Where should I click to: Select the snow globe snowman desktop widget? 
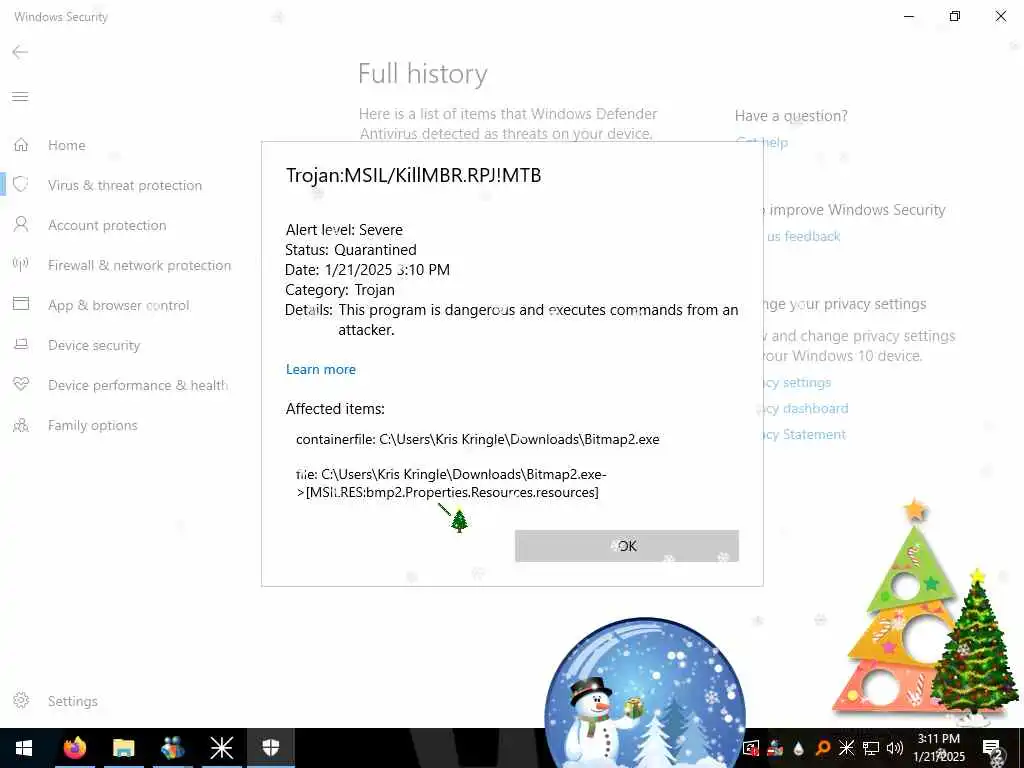(645, 692)
